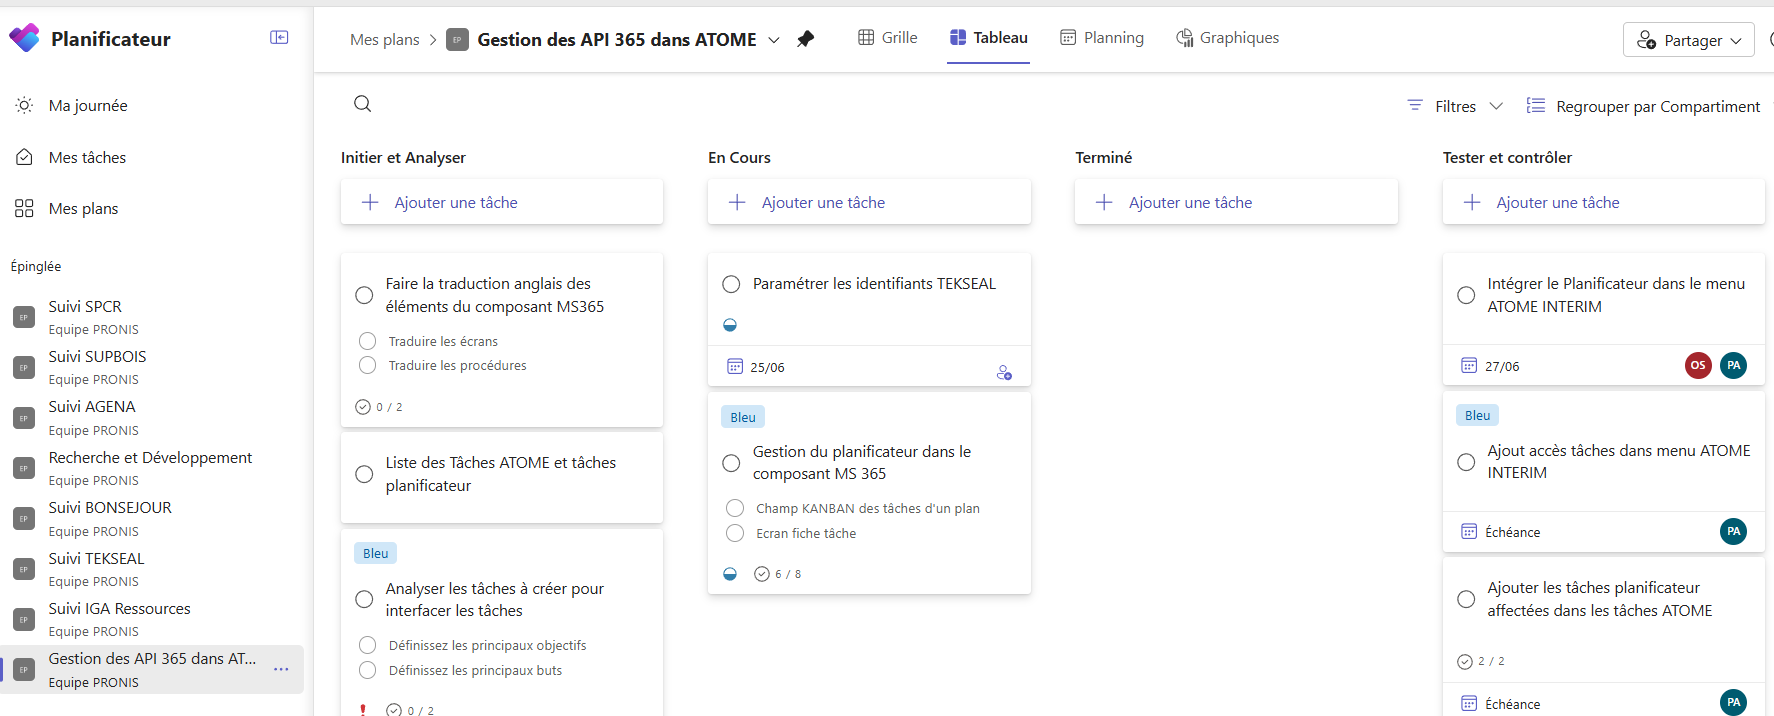The image size is (1774, 716).
Task: Open the Suivi IGA Ressources plan
Action: click(x=152, y=620)
